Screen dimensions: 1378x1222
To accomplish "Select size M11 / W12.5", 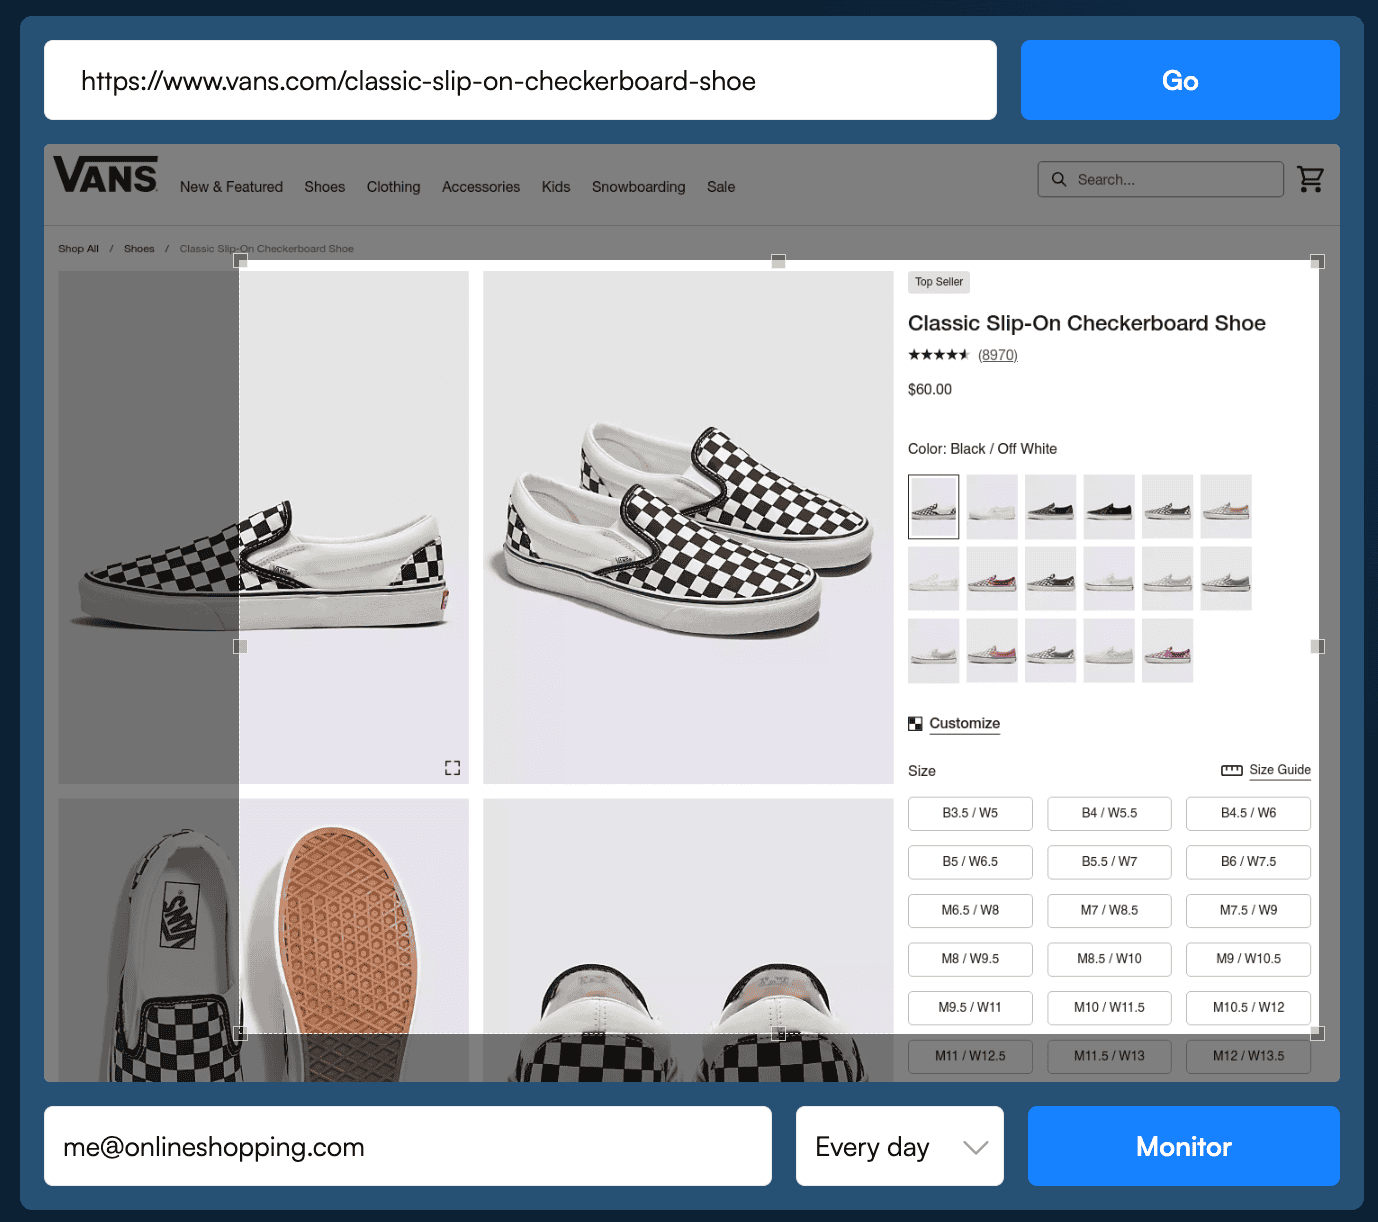I will point(970,1056).
